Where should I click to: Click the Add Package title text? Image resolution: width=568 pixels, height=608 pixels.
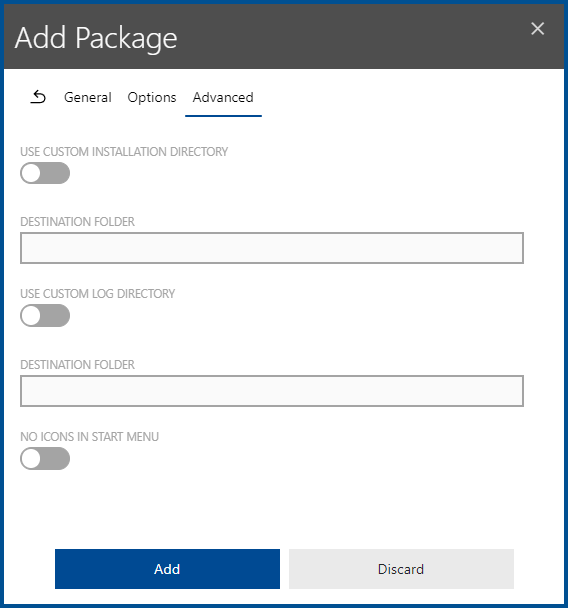click(96, 38)
